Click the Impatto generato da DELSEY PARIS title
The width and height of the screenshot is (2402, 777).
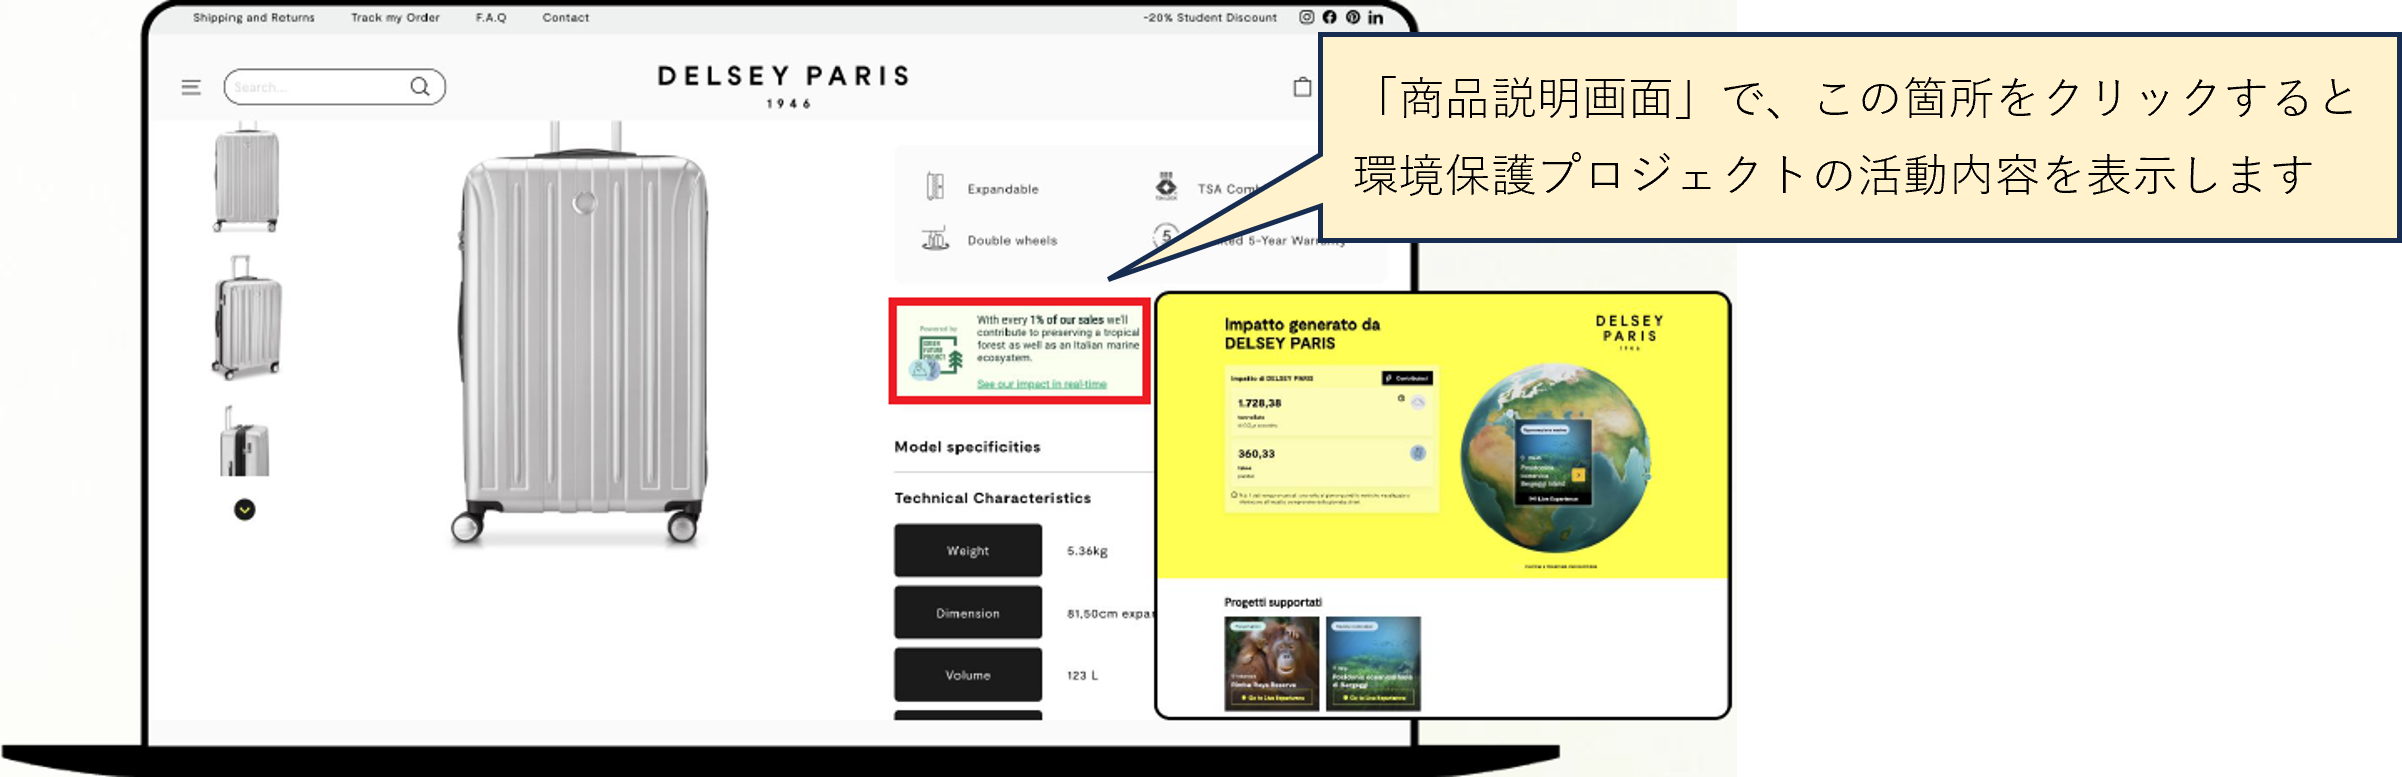(1302, 334)
